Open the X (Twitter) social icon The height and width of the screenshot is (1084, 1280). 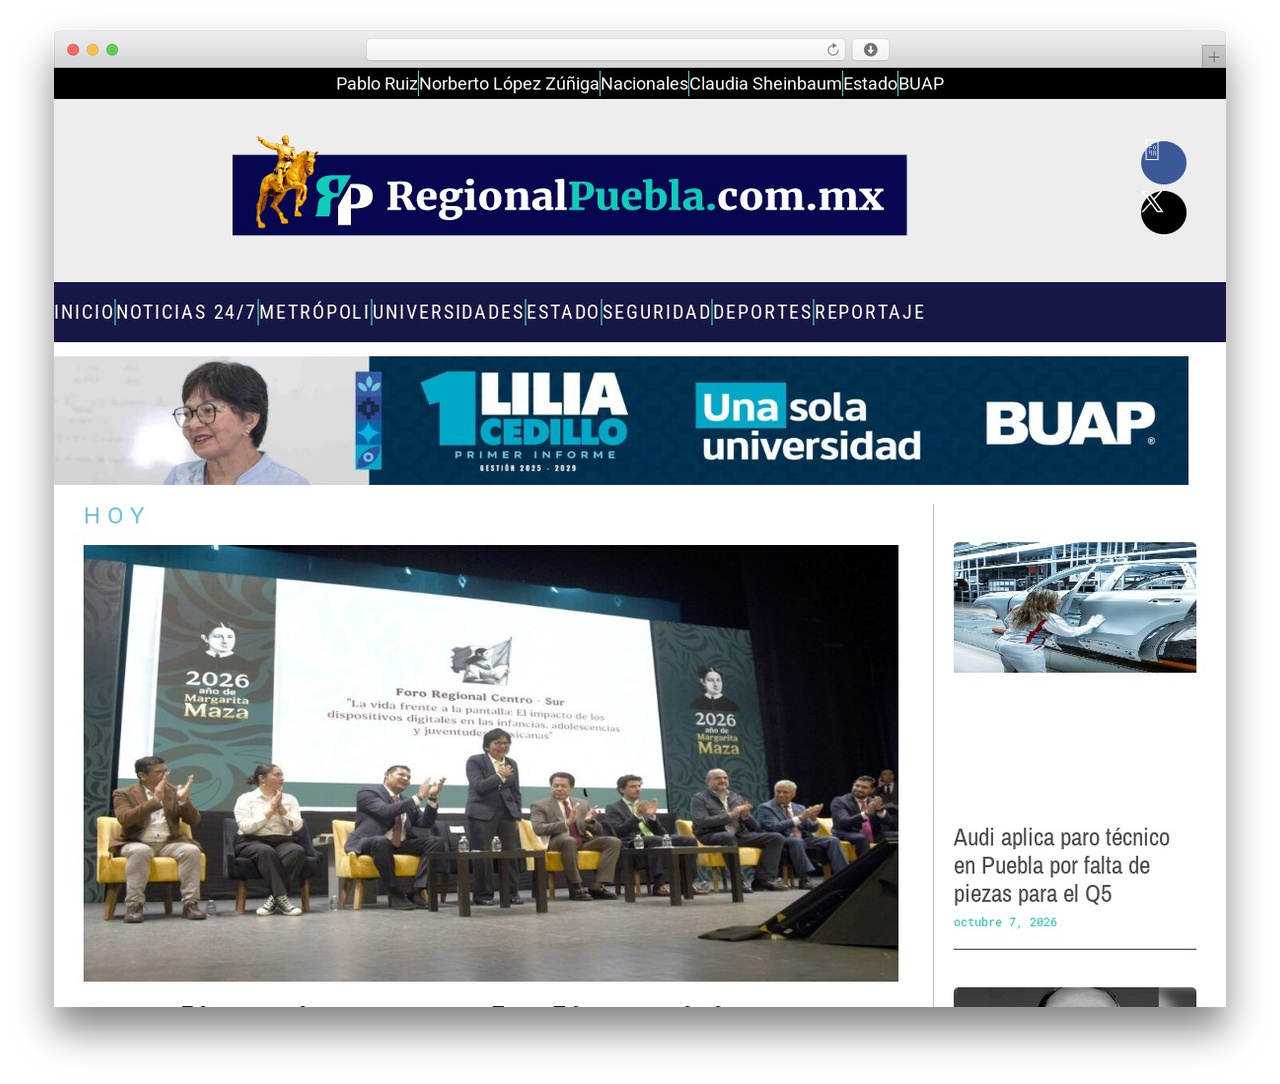pos(1163,212)
